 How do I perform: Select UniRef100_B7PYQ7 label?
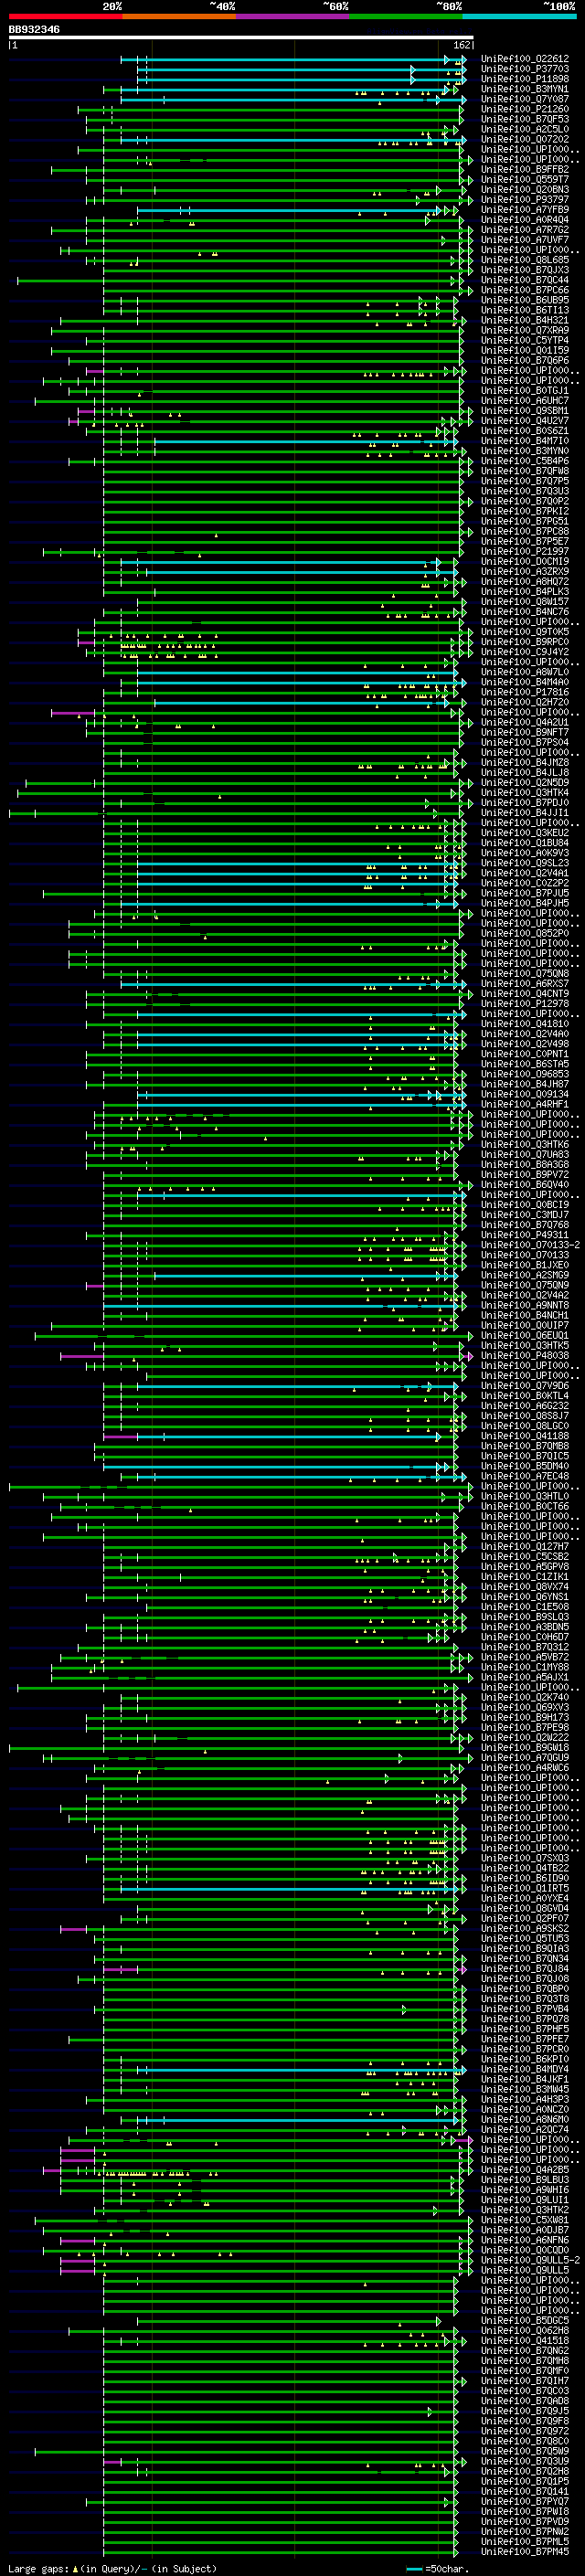[x=525, y=2501]
